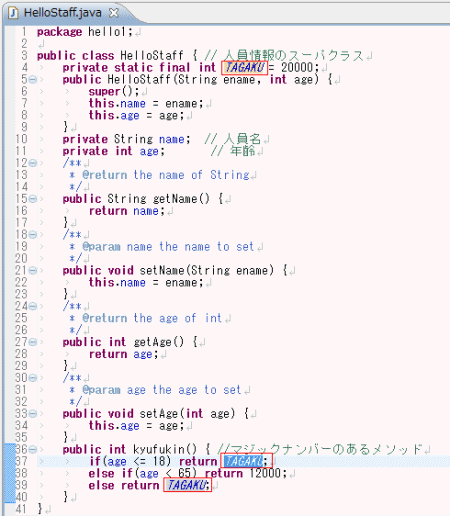Screen dimensions: 450x516
Task: Collapse the constructor fold at line 5
Action: tap(33, 79)
